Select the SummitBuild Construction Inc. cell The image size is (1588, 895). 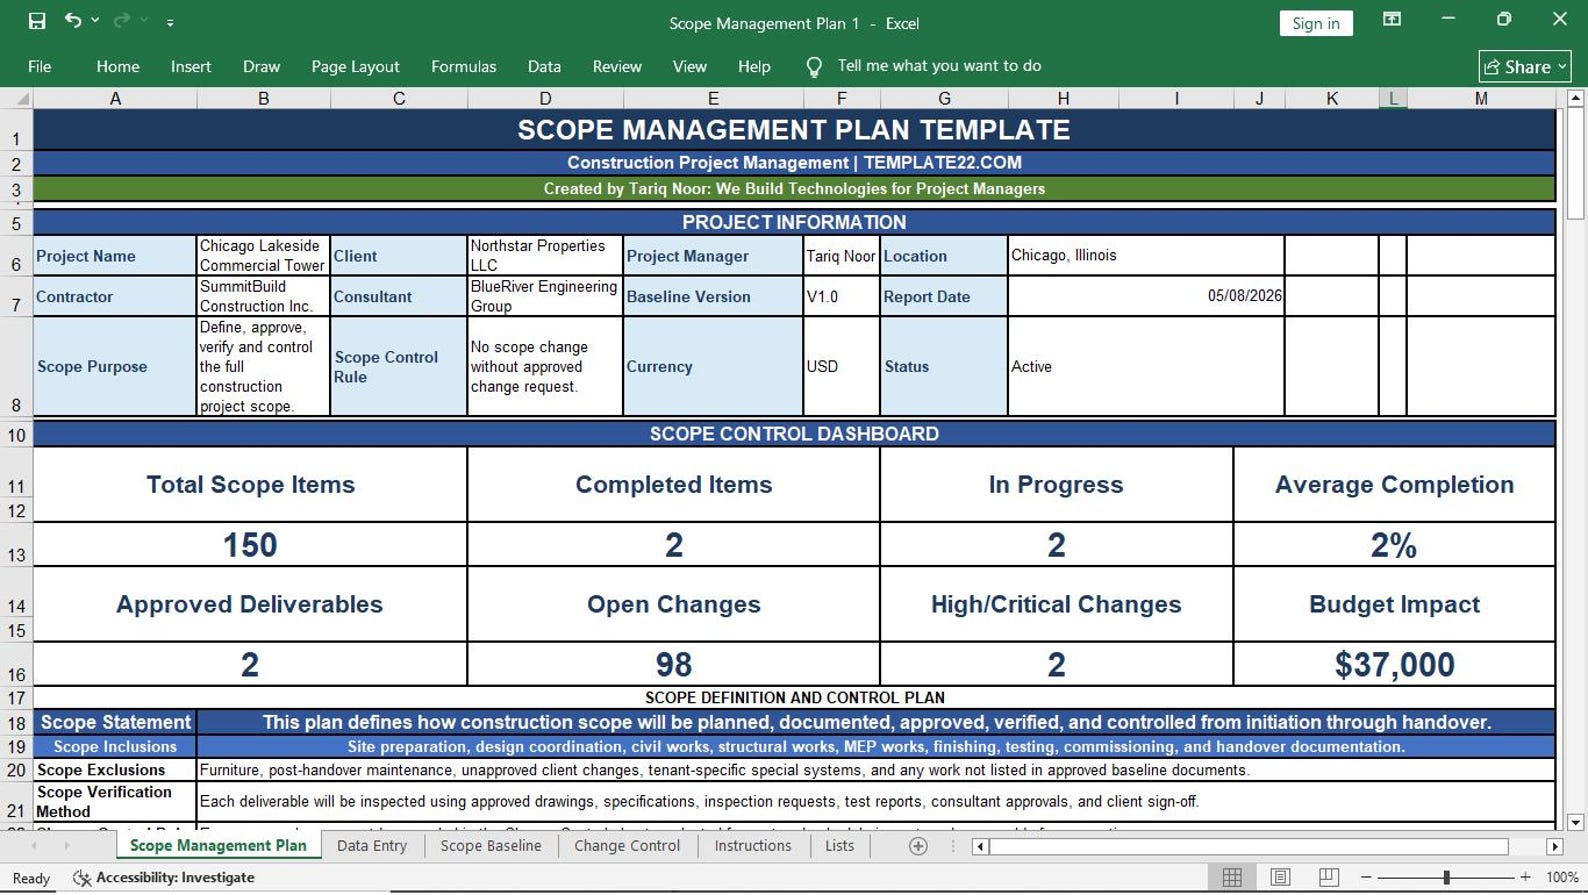click(x=263, y=296)
